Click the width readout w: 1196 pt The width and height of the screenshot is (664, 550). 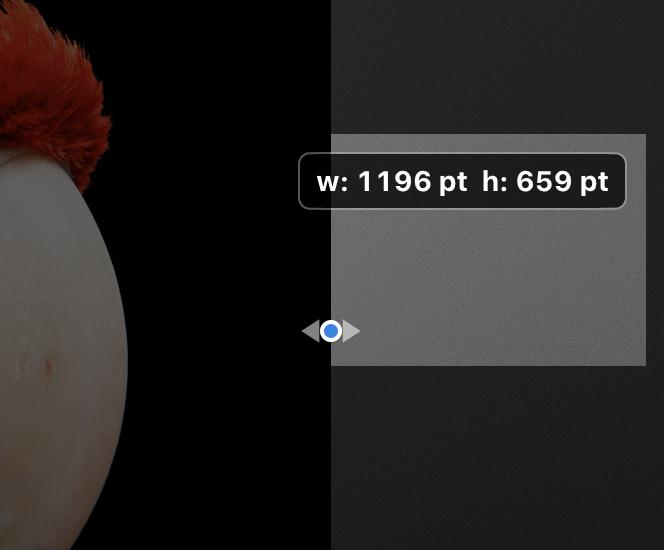point(392,182)
